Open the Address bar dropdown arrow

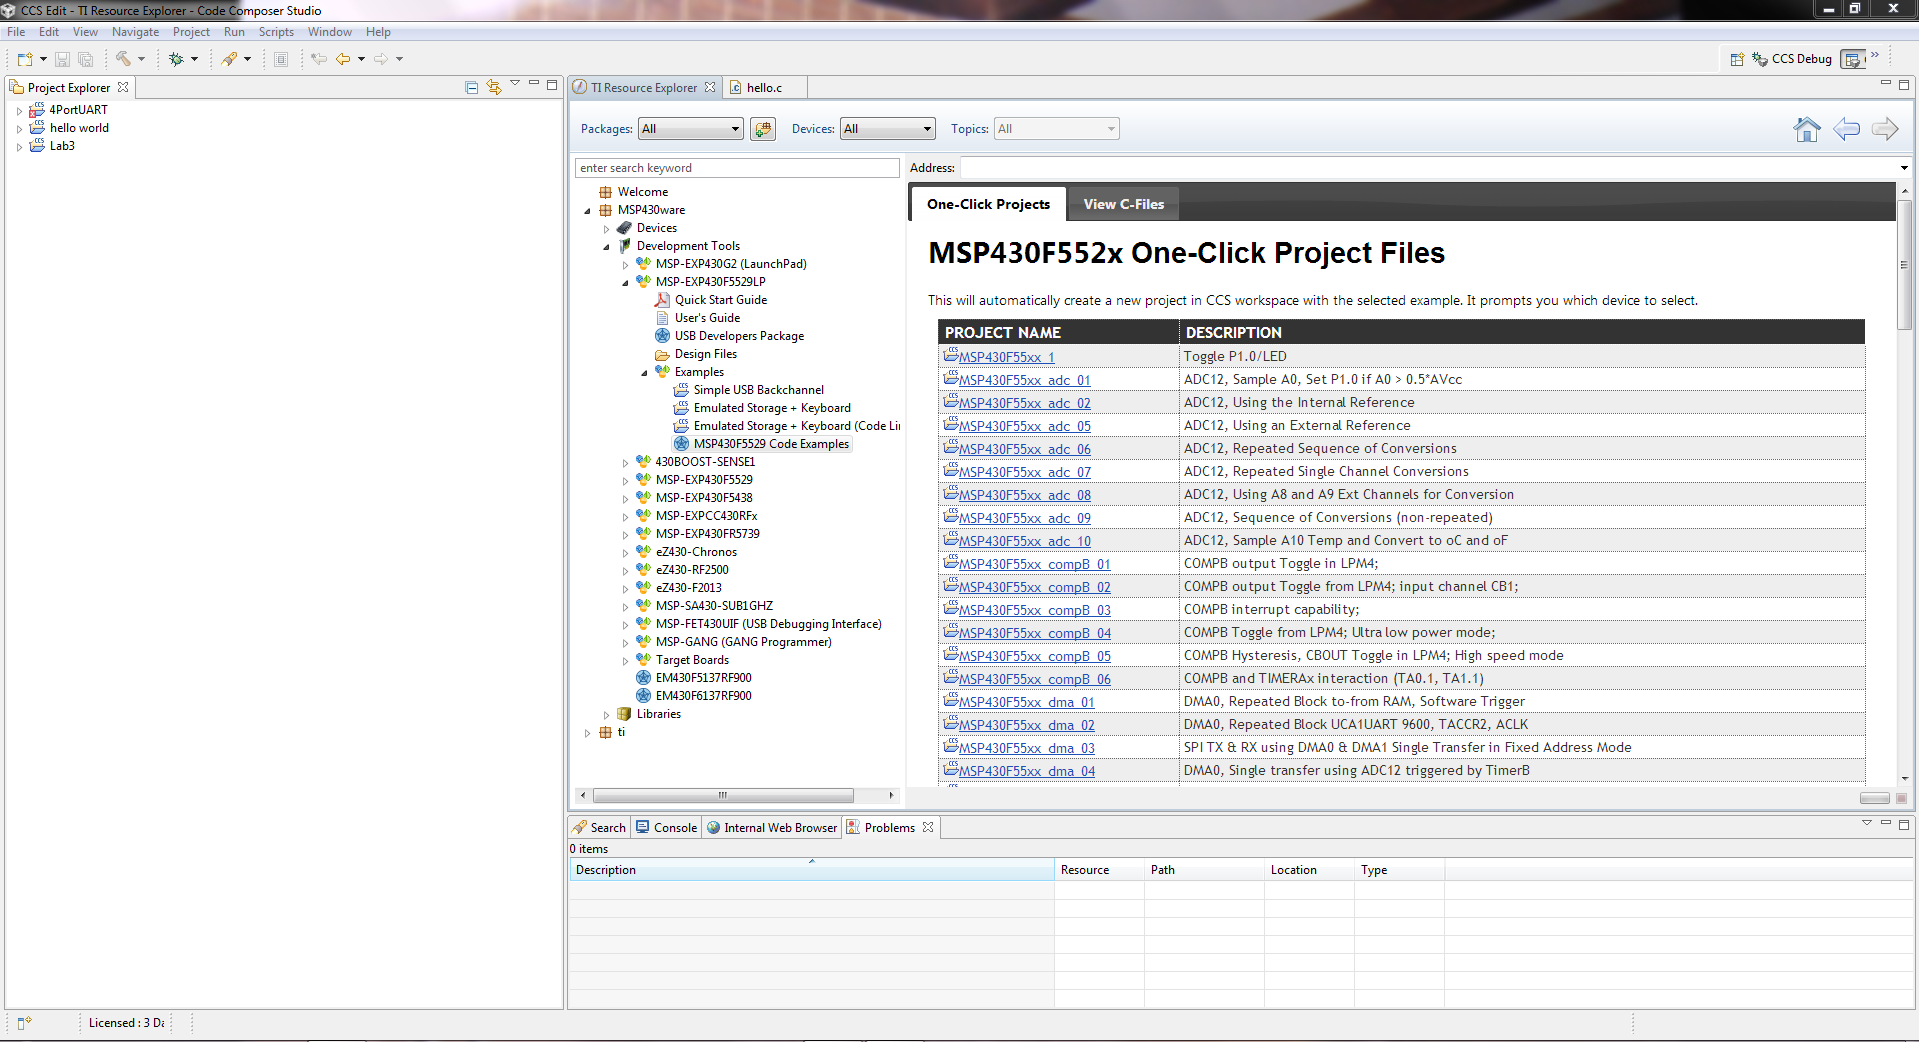1904,168
